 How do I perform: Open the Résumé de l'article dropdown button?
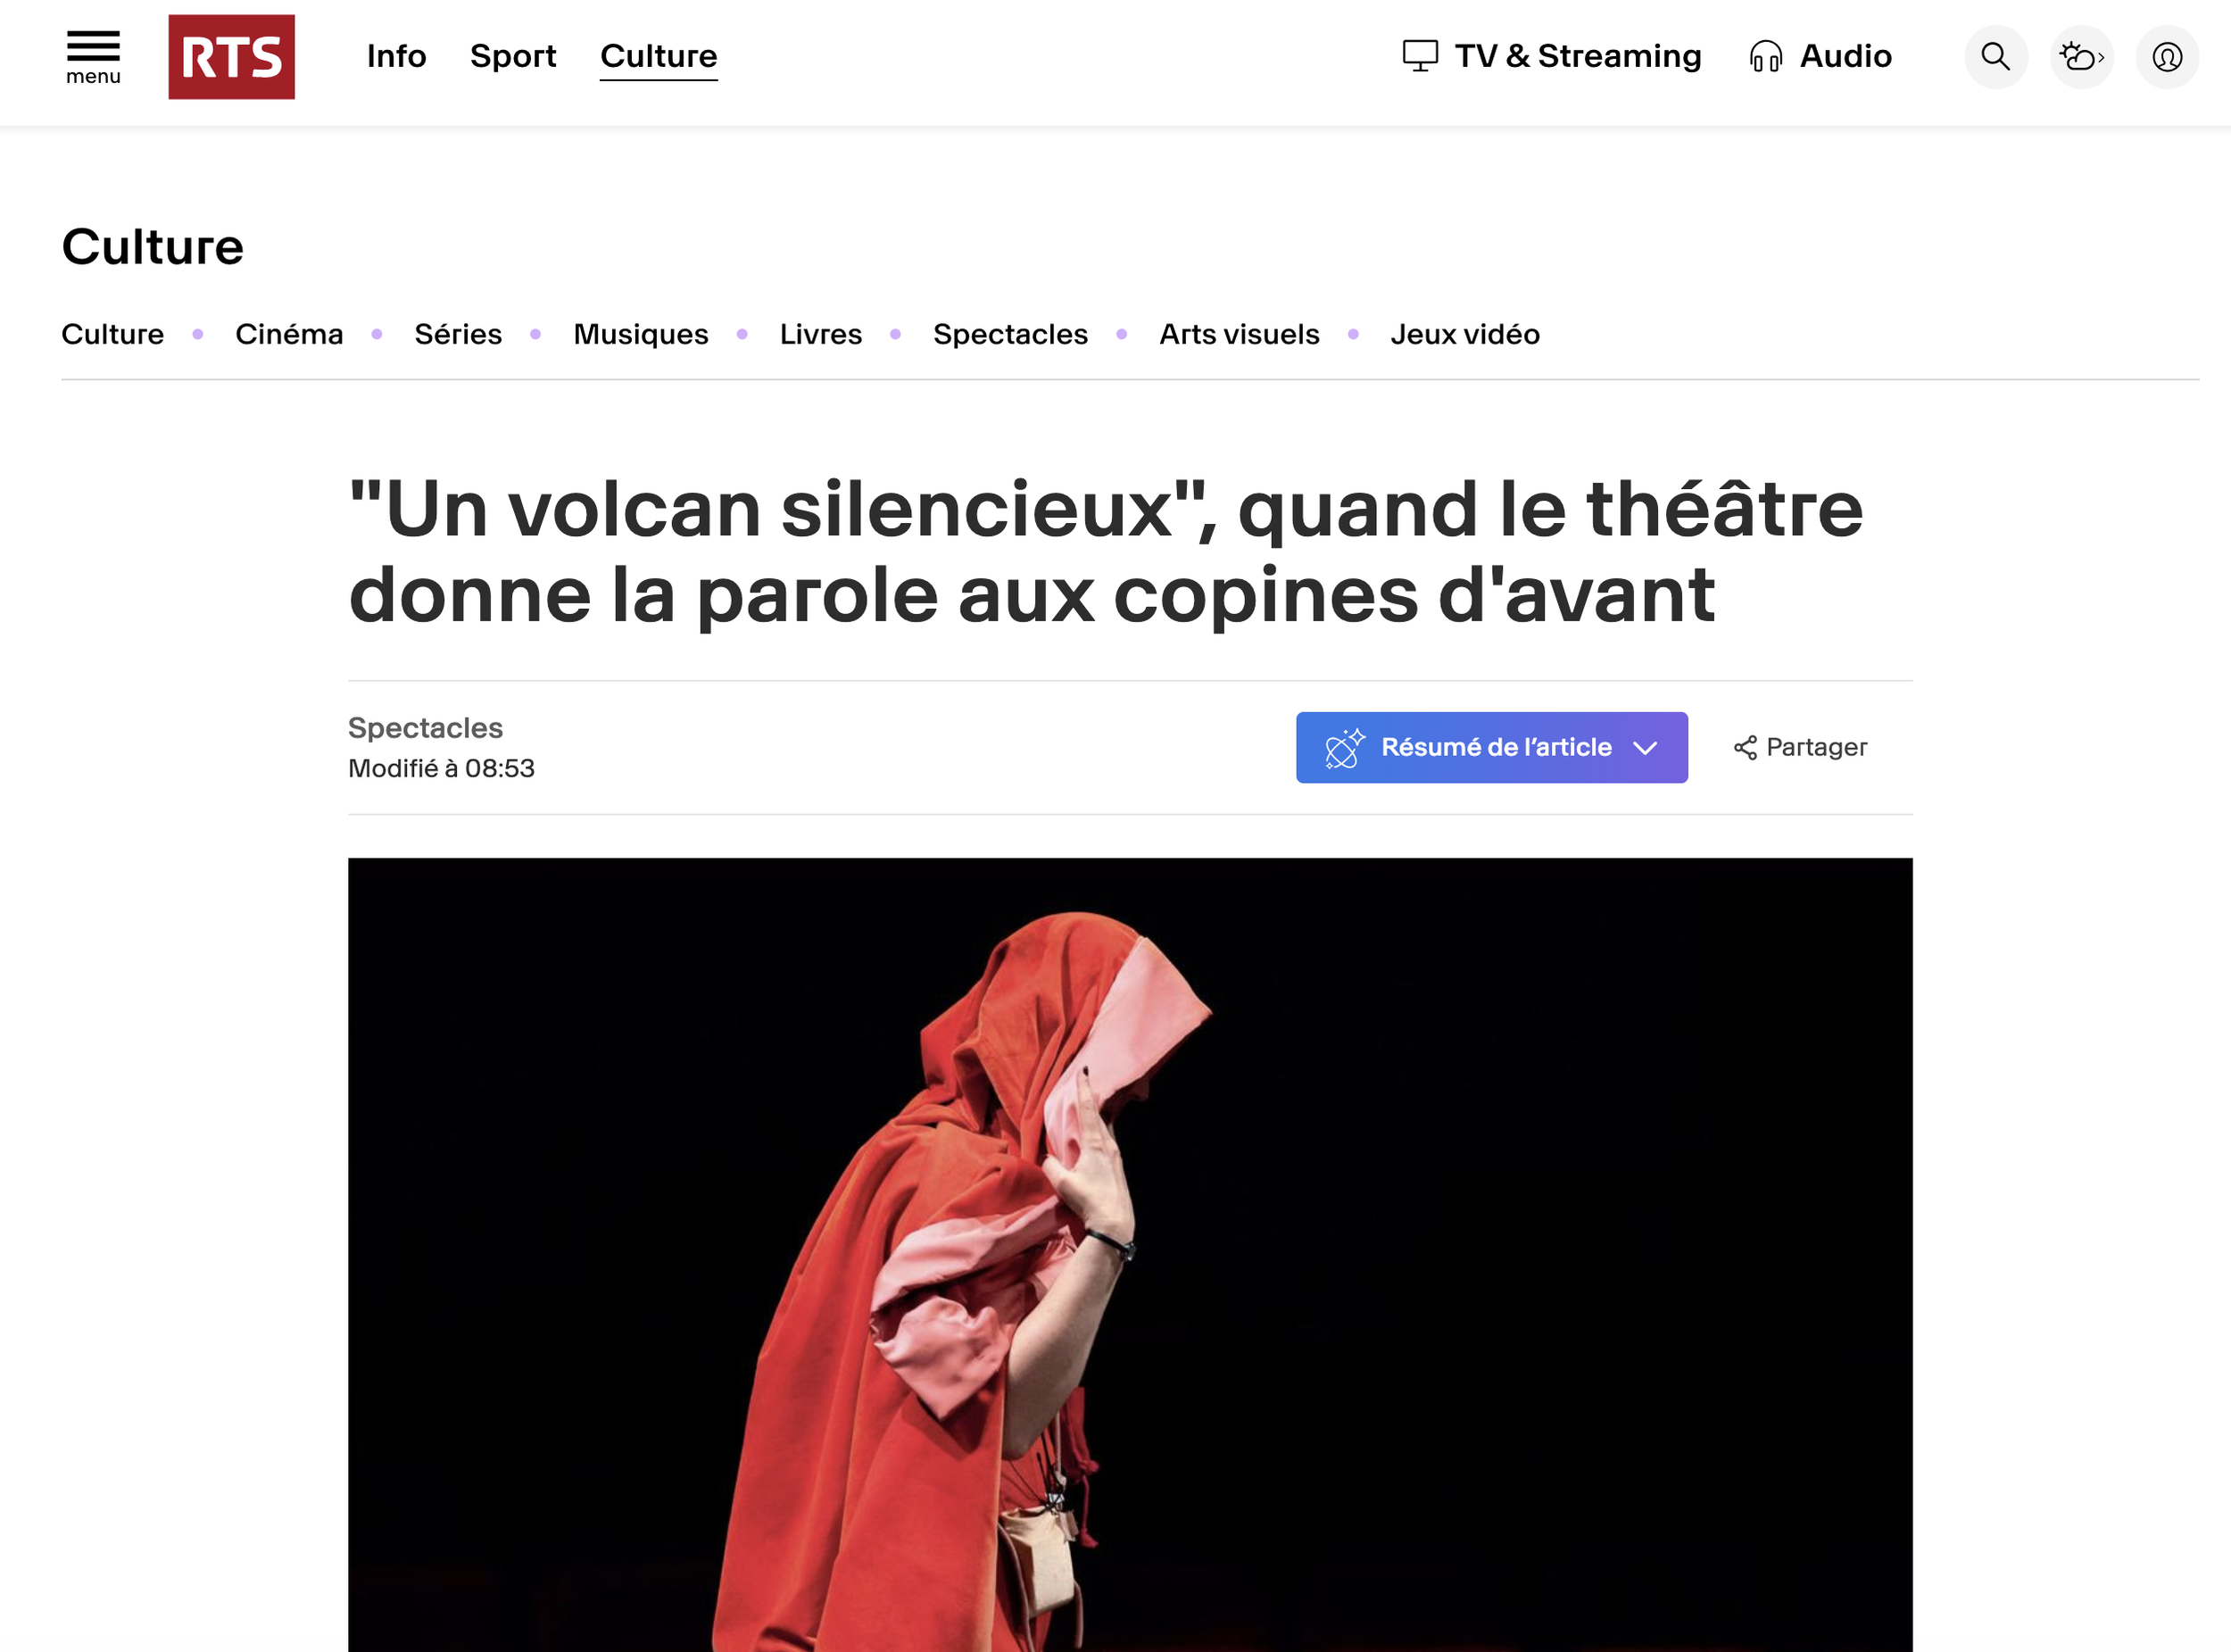1491,748
